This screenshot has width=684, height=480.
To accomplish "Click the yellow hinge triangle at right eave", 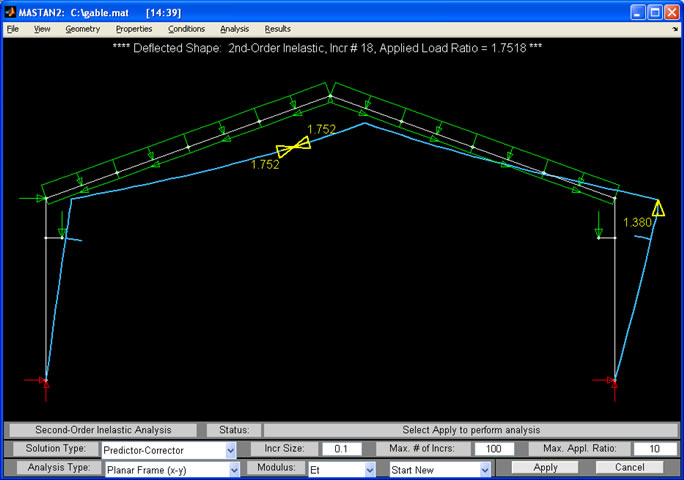I will click(658, 208).
